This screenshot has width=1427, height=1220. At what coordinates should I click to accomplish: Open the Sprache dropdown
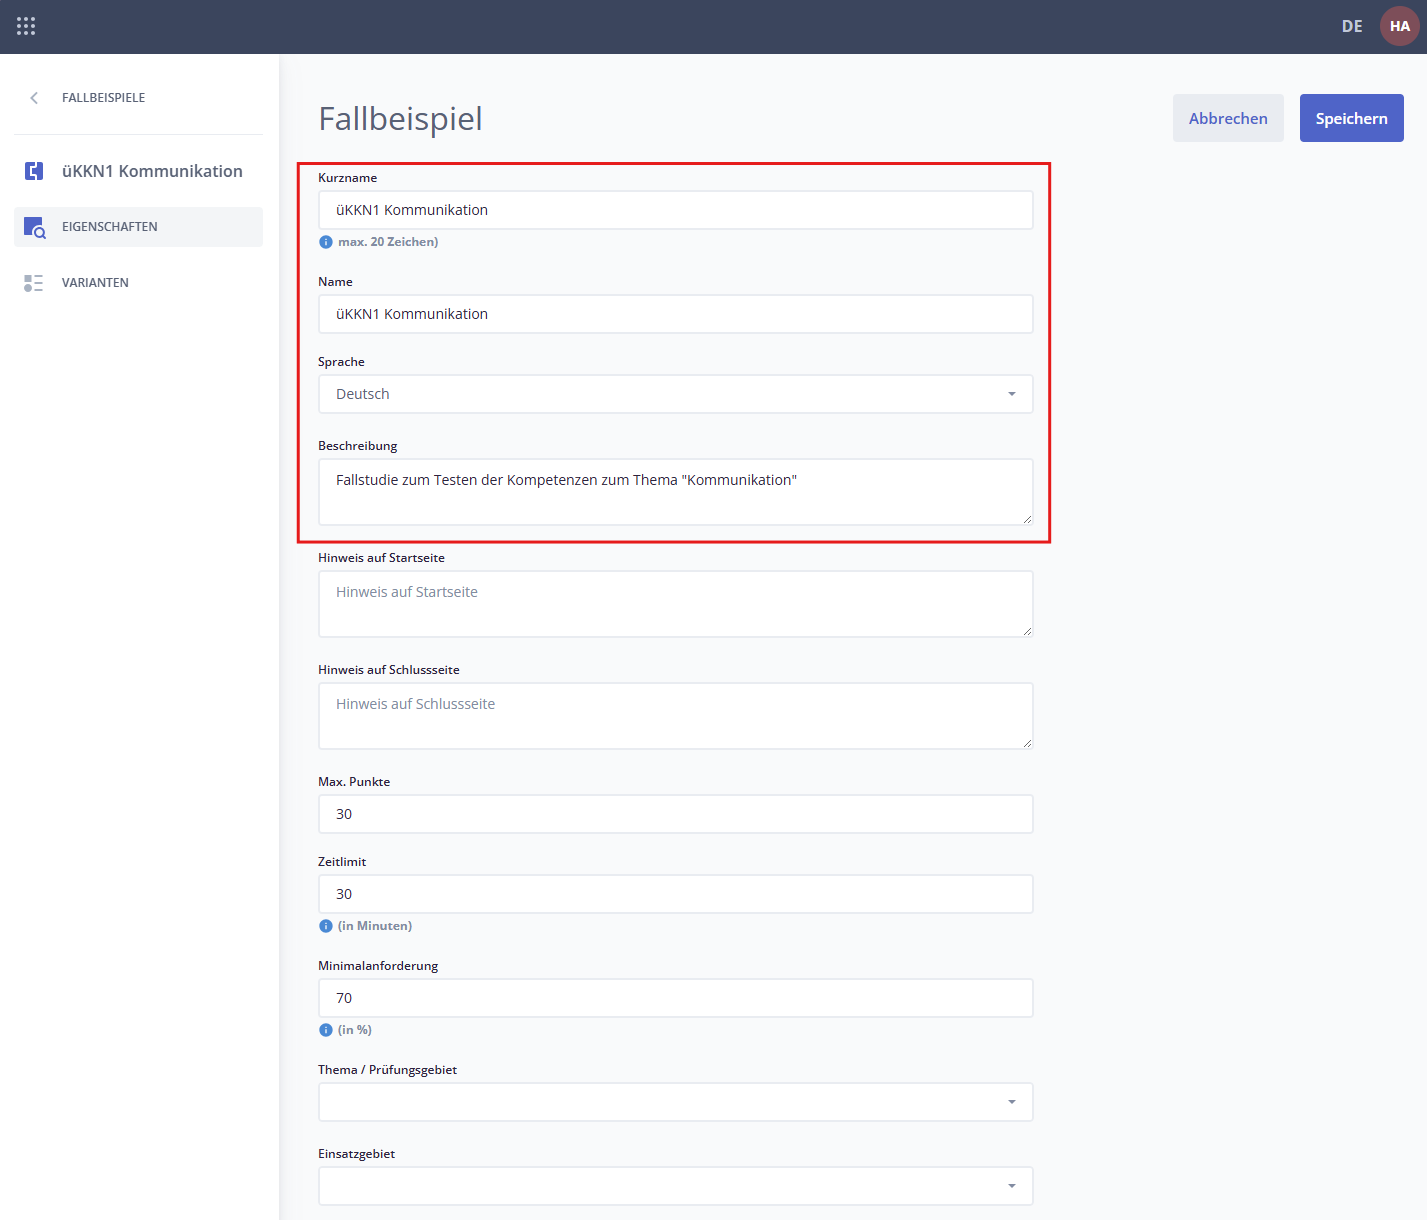click(675, 394)
